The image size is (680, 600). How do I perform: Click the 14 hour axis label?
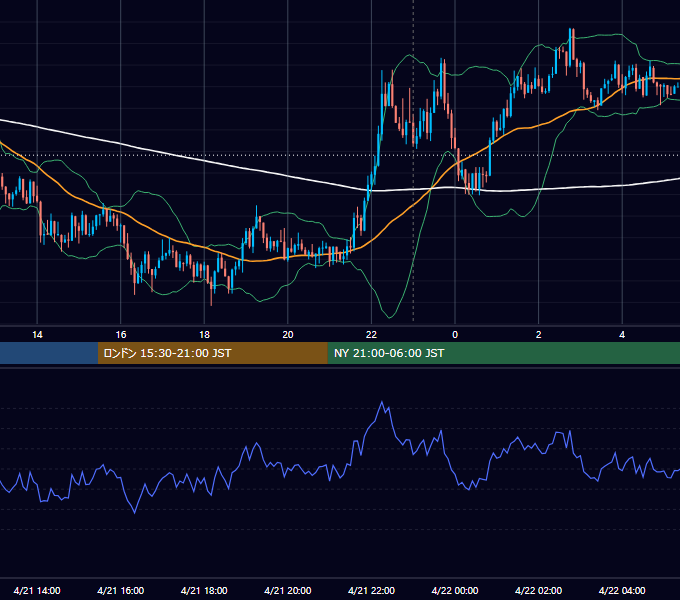click(37, 335)
